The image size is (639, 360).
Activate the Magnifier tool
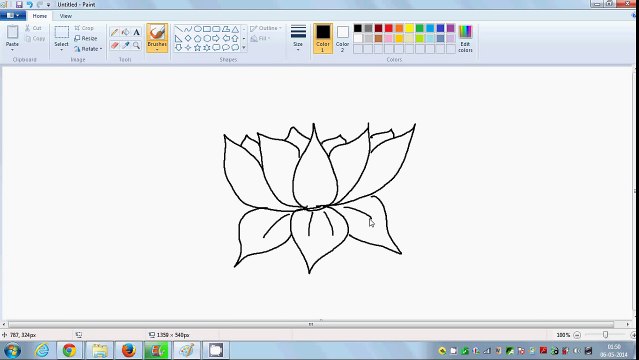(x=137, y=45)
